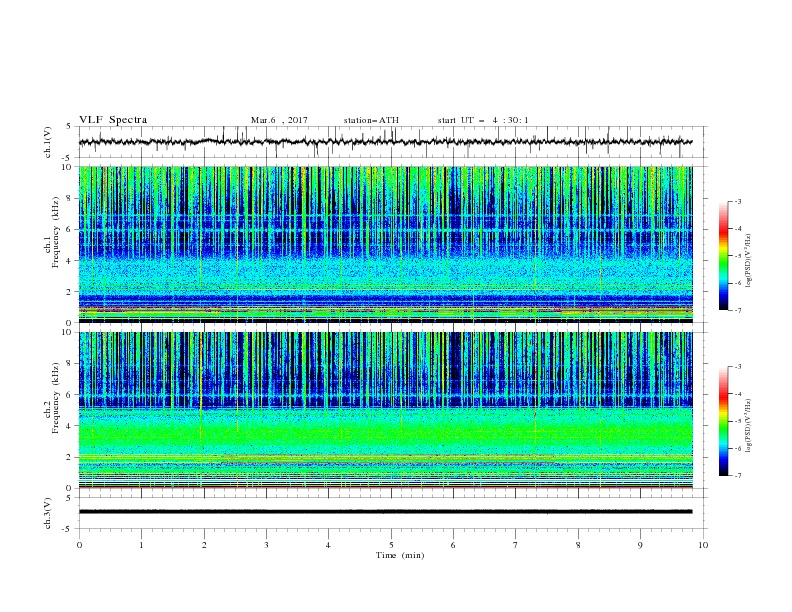Click the "start UT = 4 :30: 1" header text
792x612 pixels.
[x=483, y=120]
